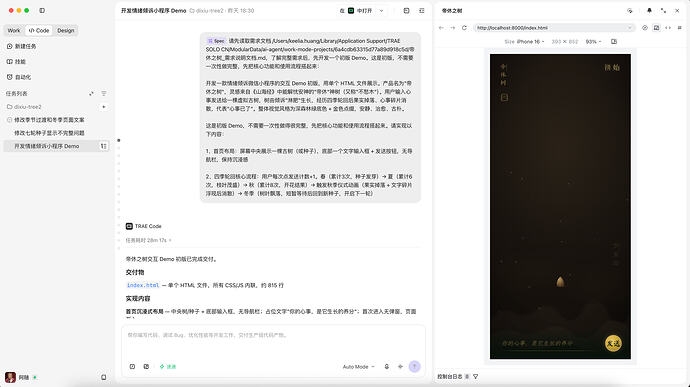The width and height of the screenshot is (690, 387).
Task: Click the device orientation icon beside 93%
Action: 614,41
